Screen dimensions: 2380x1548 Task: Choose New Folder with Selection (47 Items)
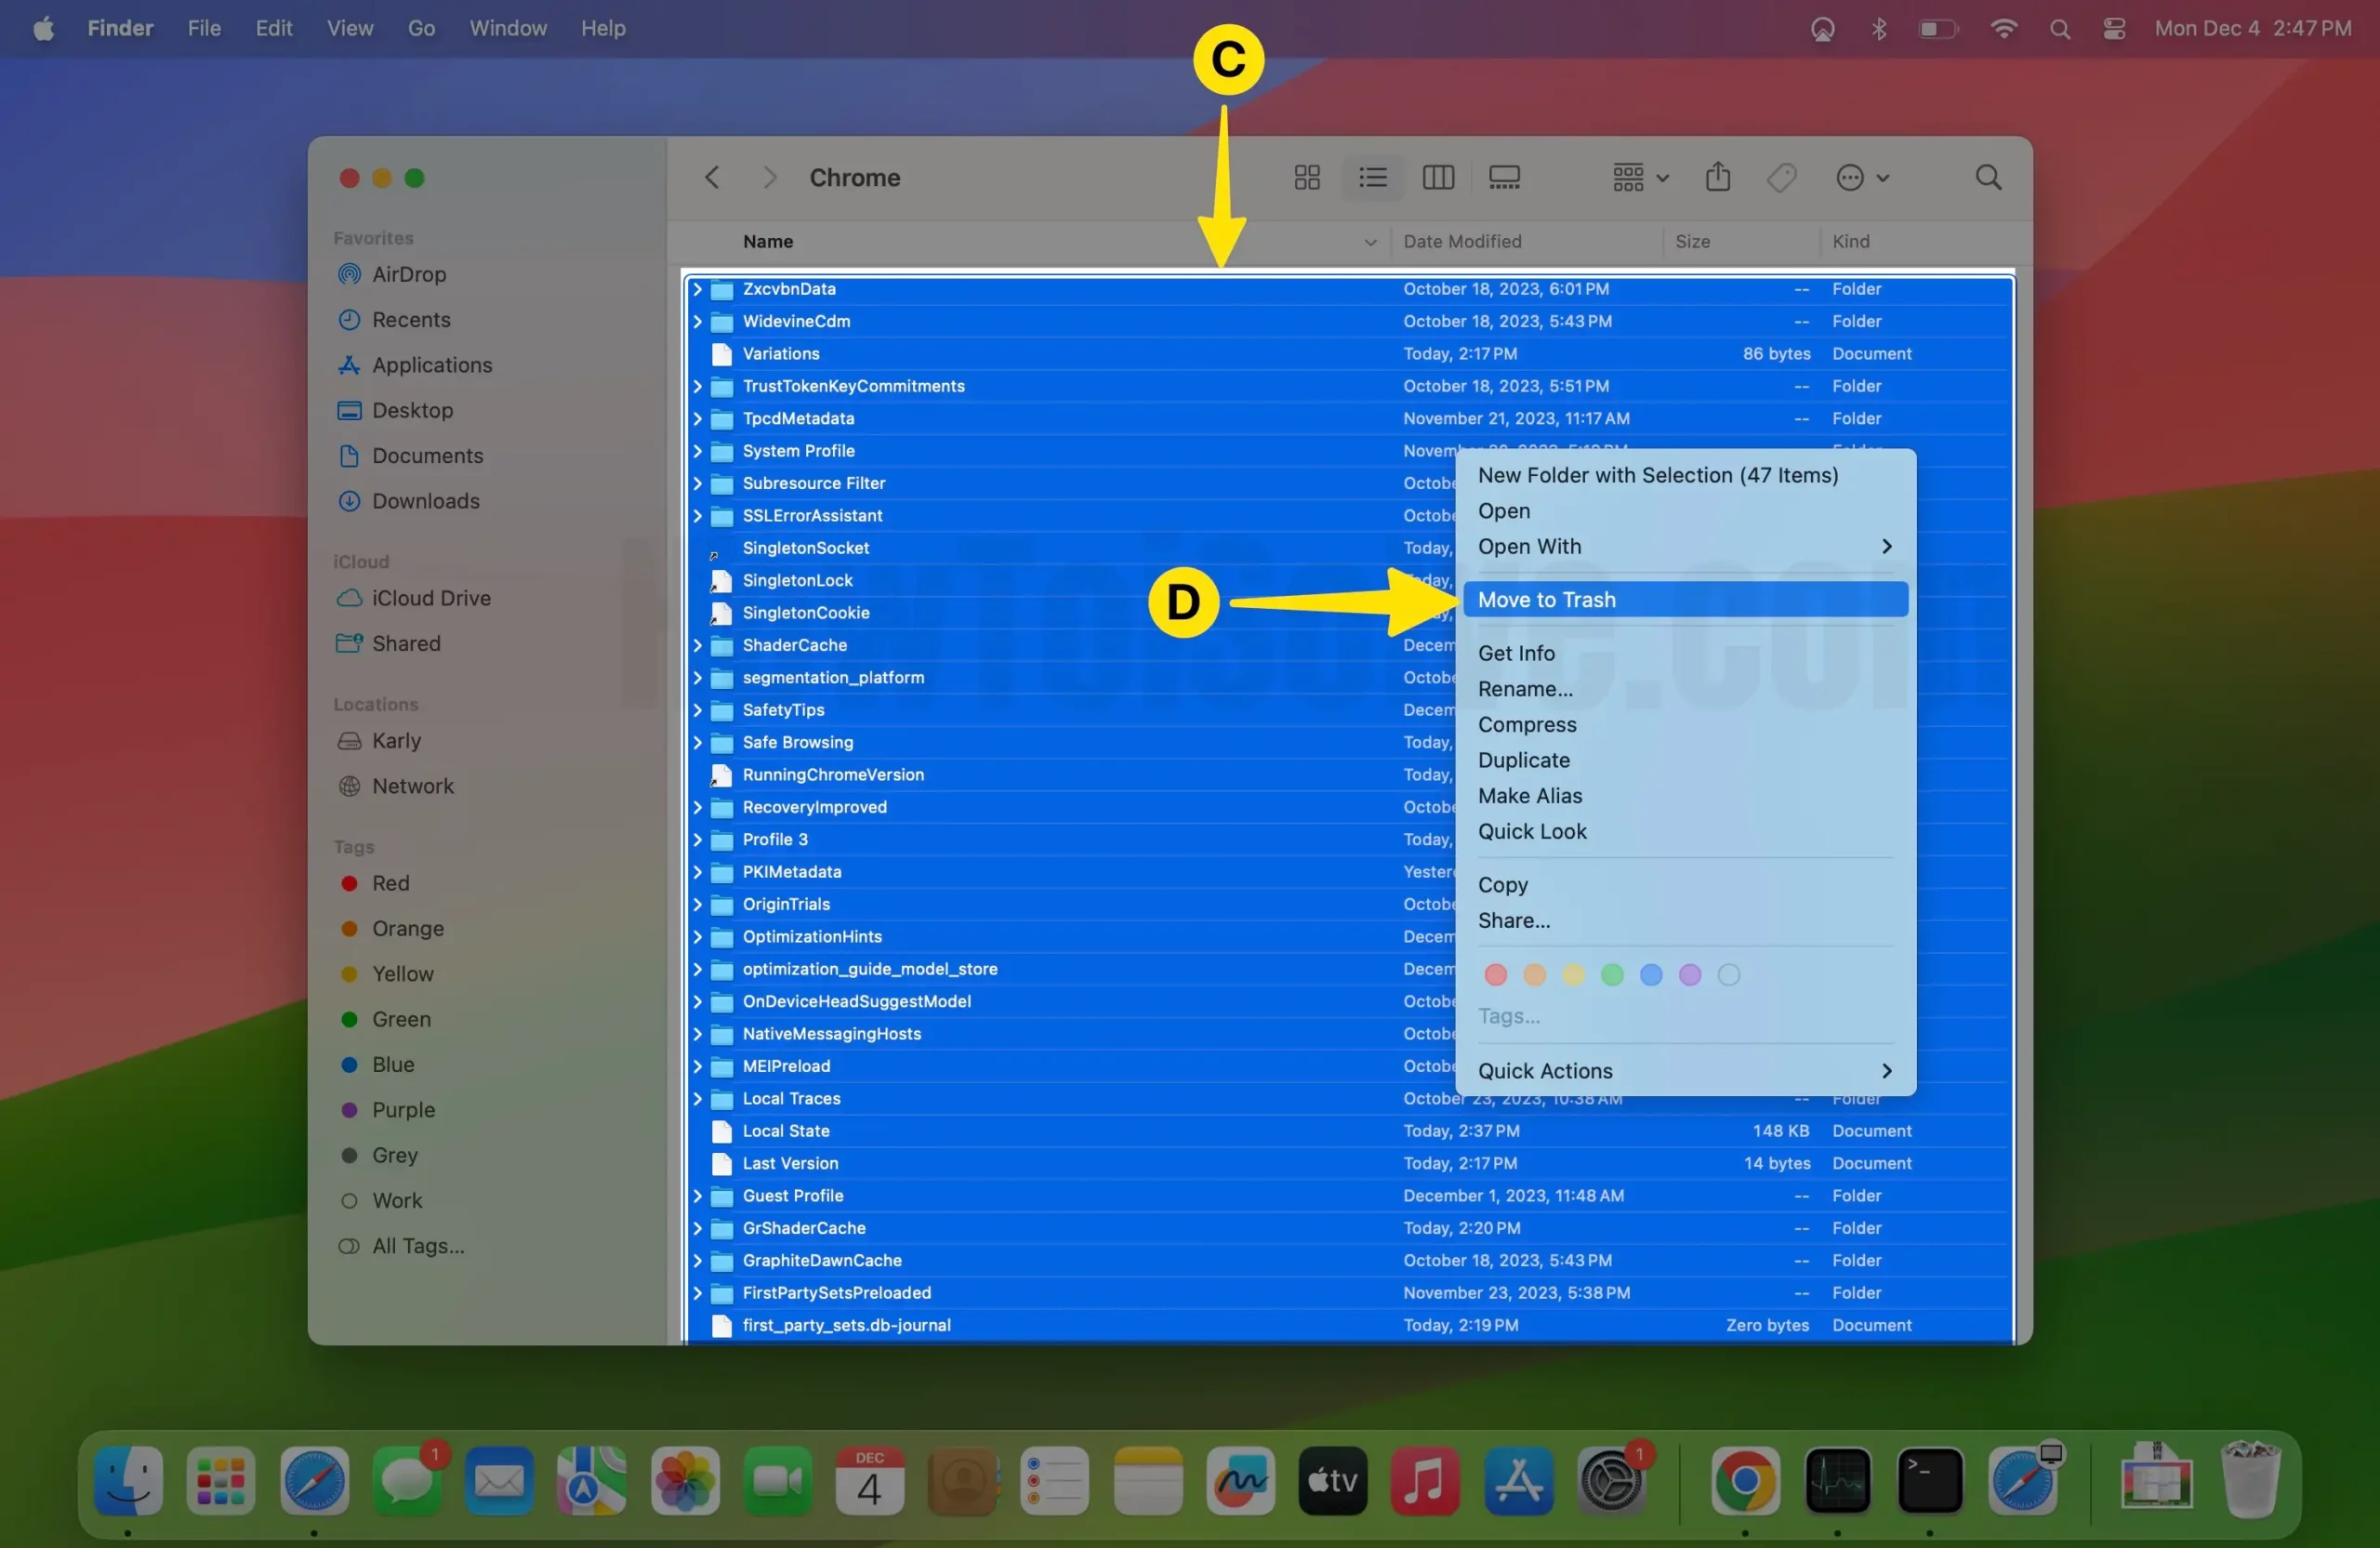coord(1685,475)
